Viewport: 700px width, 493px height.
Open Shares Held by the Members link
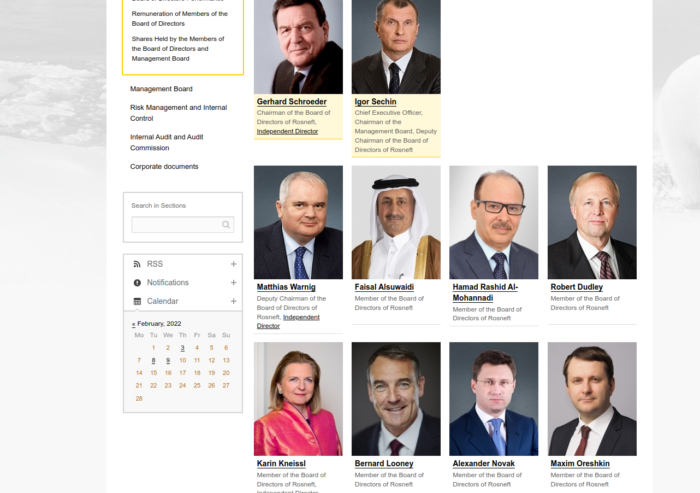178,49
